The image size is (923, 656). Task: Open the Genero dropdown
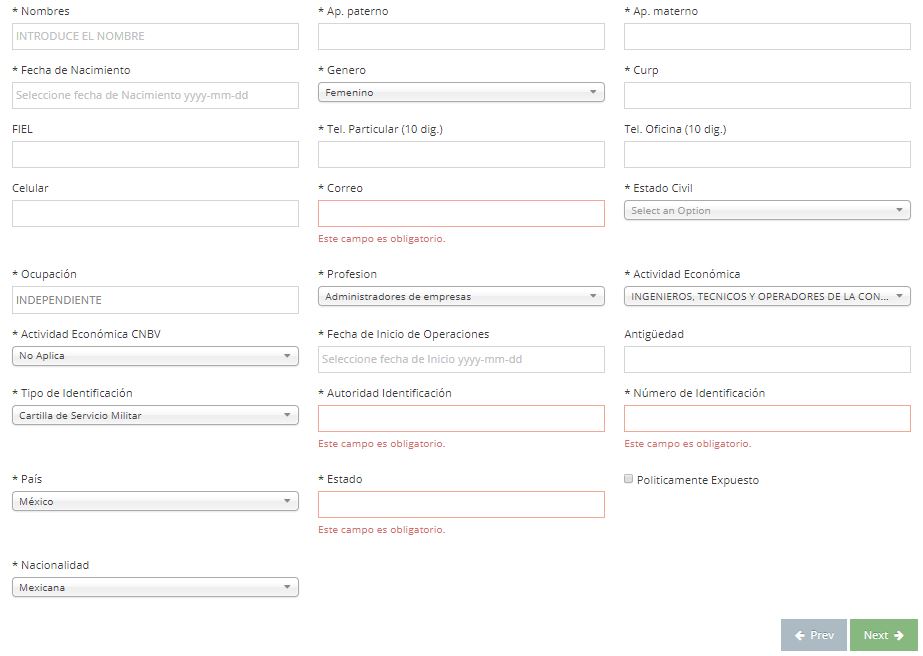click(x=461, y=93)
